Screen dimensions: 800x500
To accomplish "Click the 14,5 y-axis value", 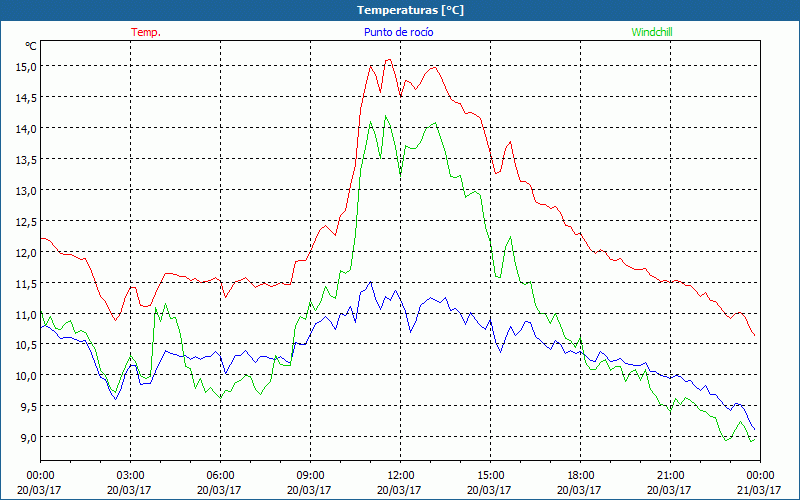I will pos(27,97).
